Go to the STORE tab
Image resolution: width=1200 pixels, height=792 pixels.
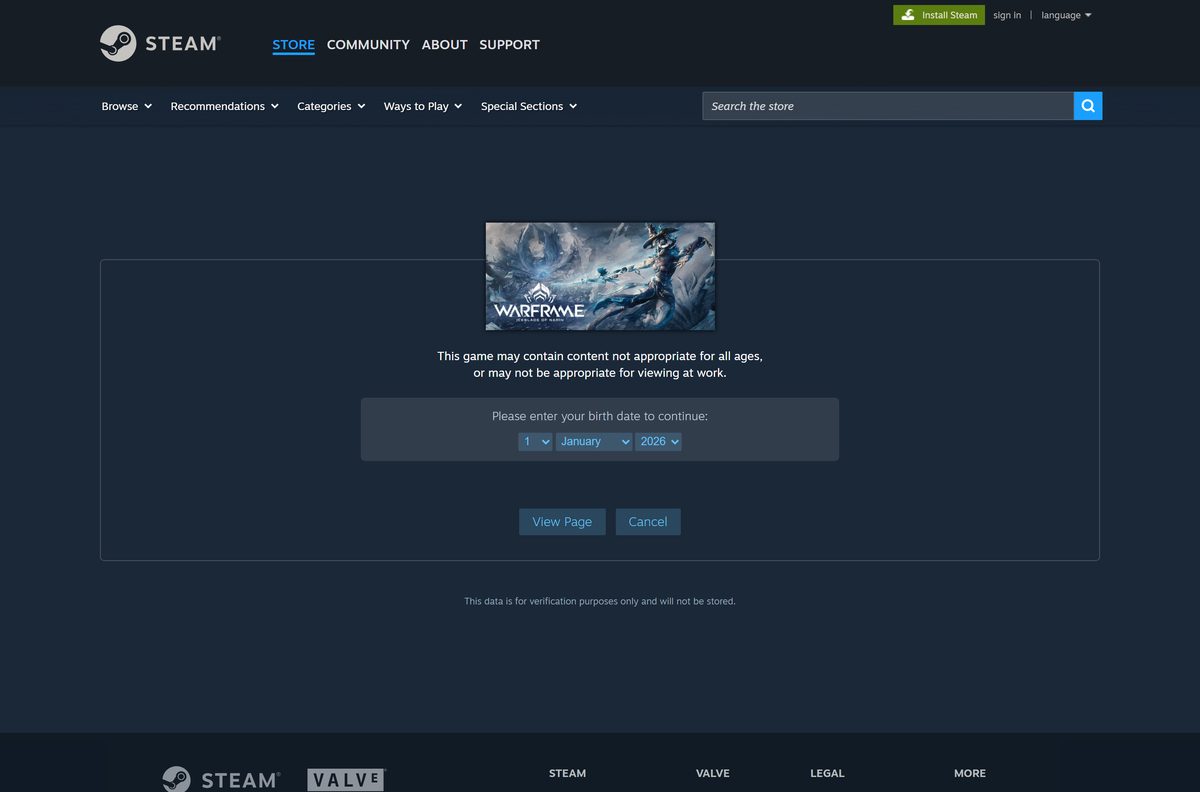(293, 45)
